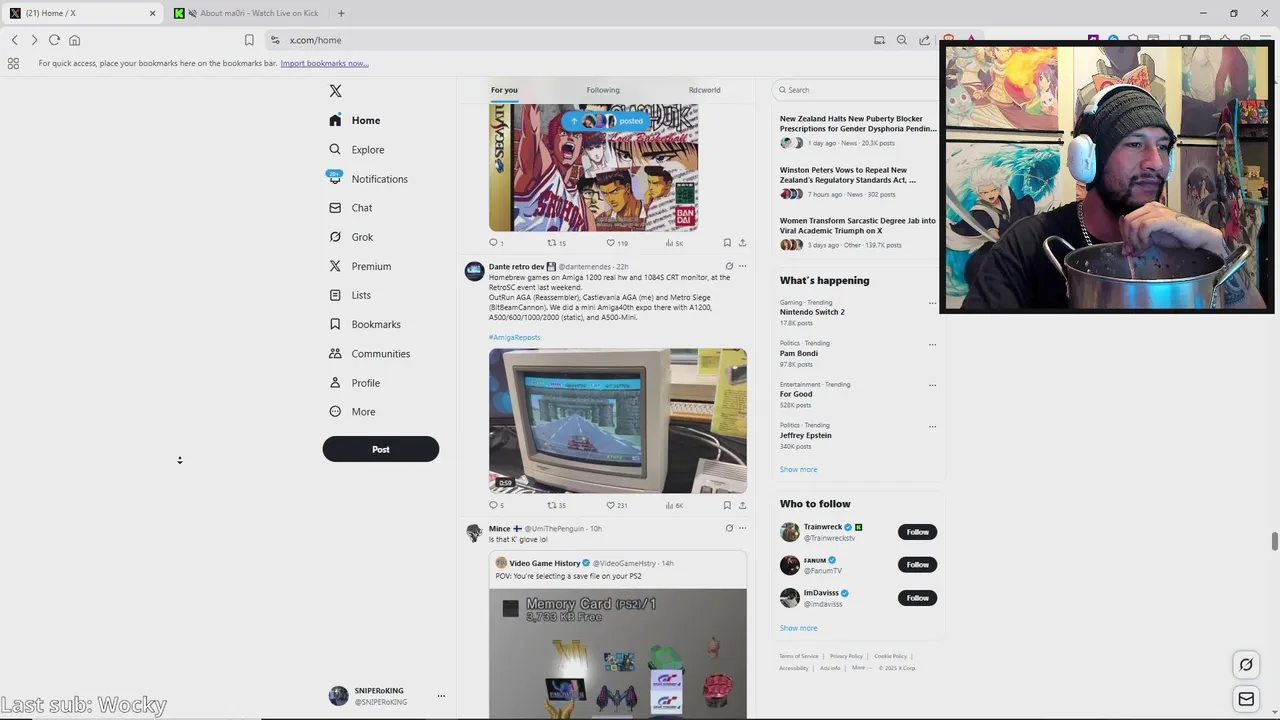The width and height of the screenshot is (1280, 720).
Task: Follow ImDavisss
Action: coord(917,598)
